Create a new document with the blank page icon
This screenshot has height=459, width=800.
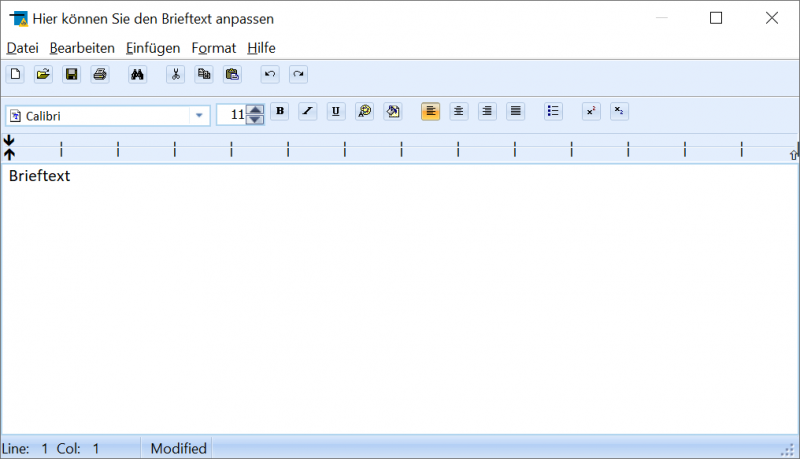[15, 74]
